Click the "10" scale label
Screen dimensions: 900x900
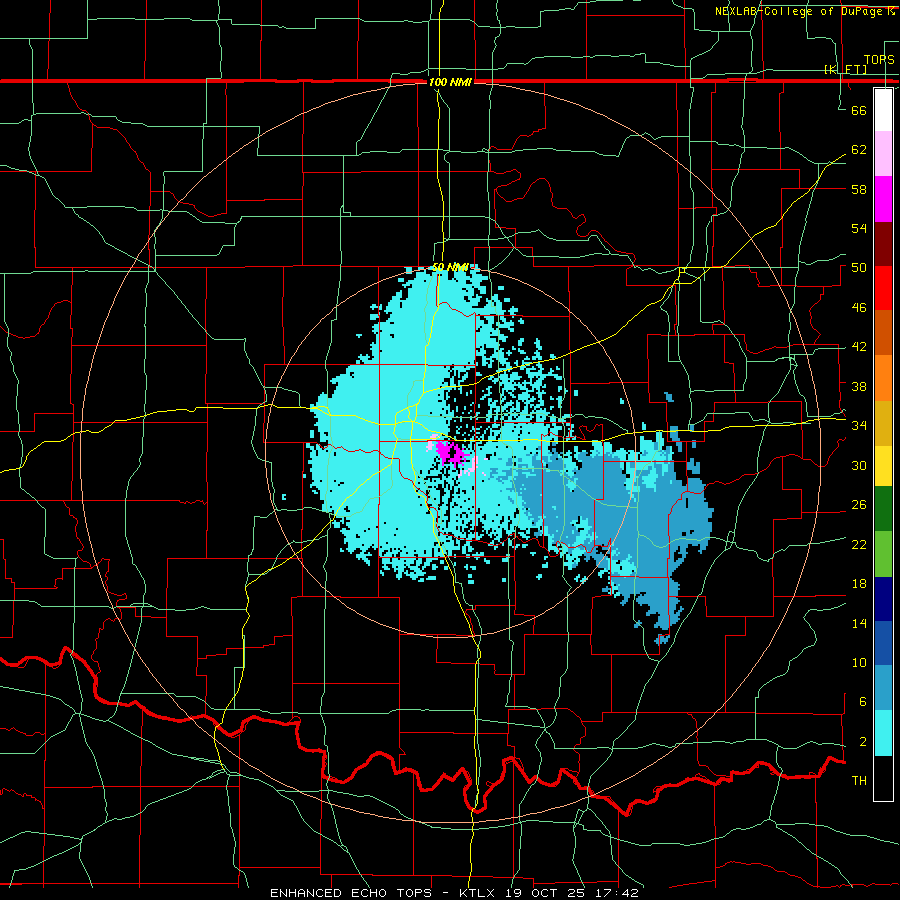pyautogui.click(x=859, y=663)
